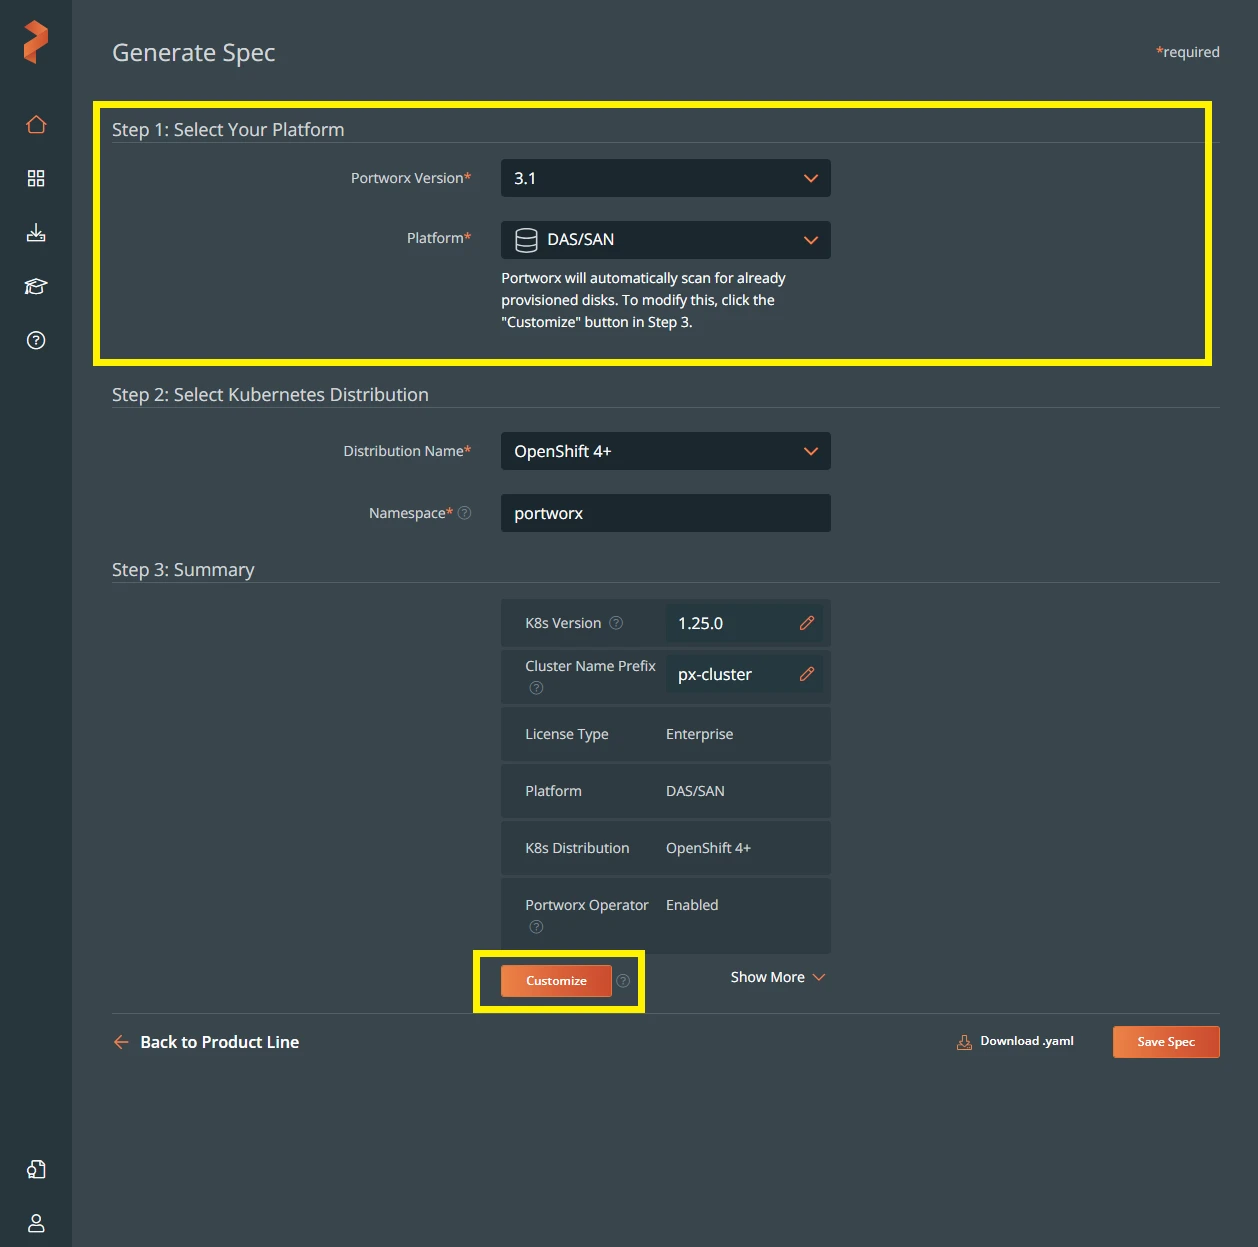The height and width of the screenshot is (1247, 1258).
Task: Open the learning graduation cap icon
Action: pyautogui.click(x=36, y=287)
